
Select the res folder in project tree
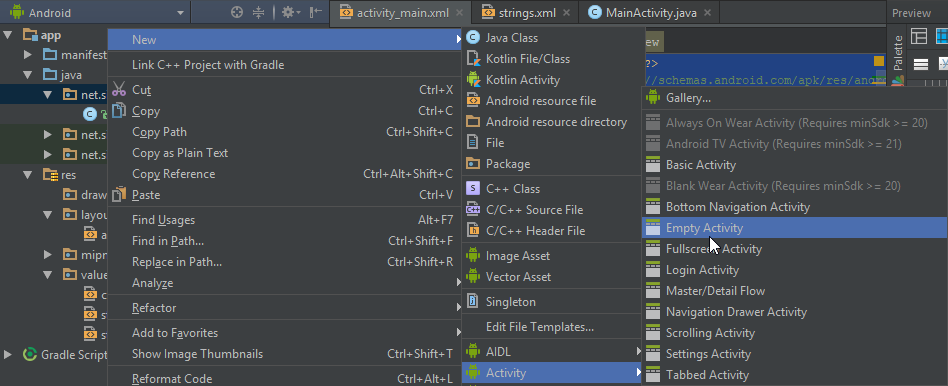pyautogui.click(x=59, y=175)
